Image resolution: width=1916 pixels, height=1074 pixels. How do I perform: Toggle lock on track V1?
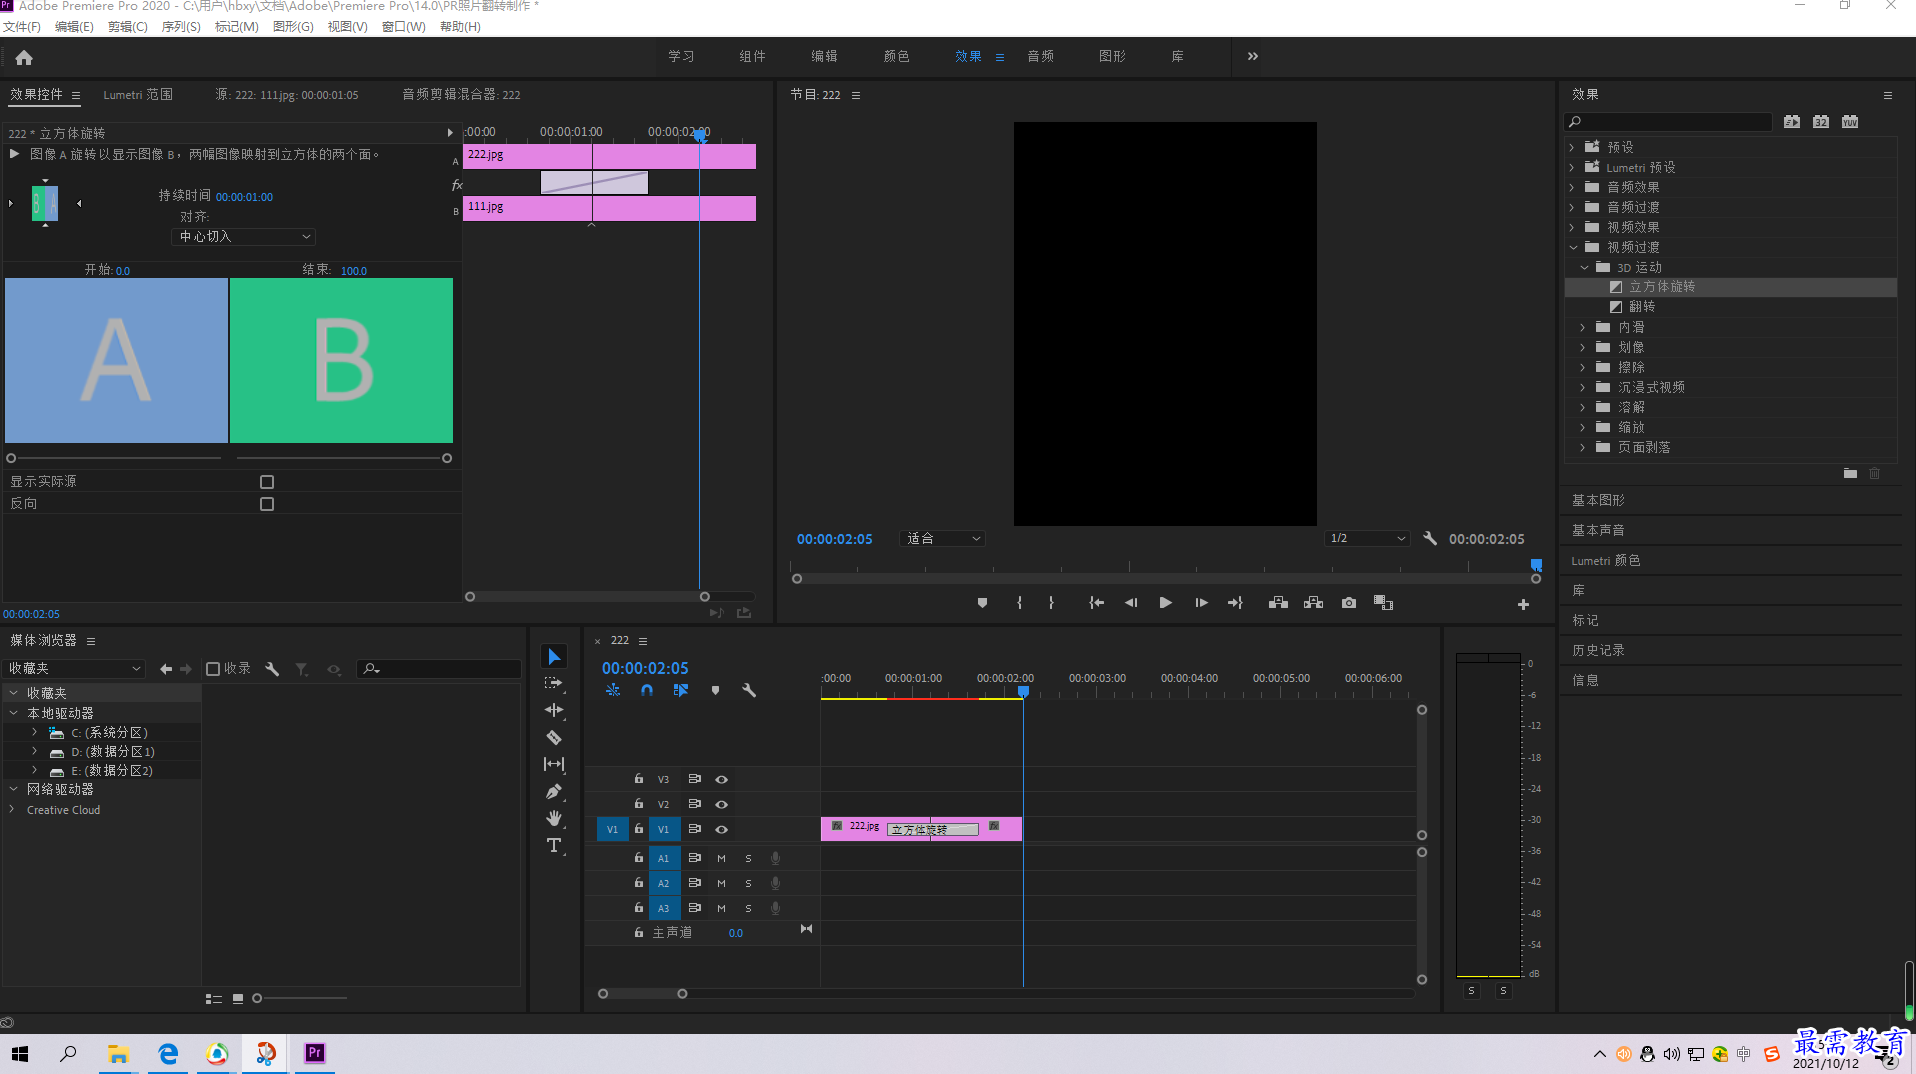(639, 828)
